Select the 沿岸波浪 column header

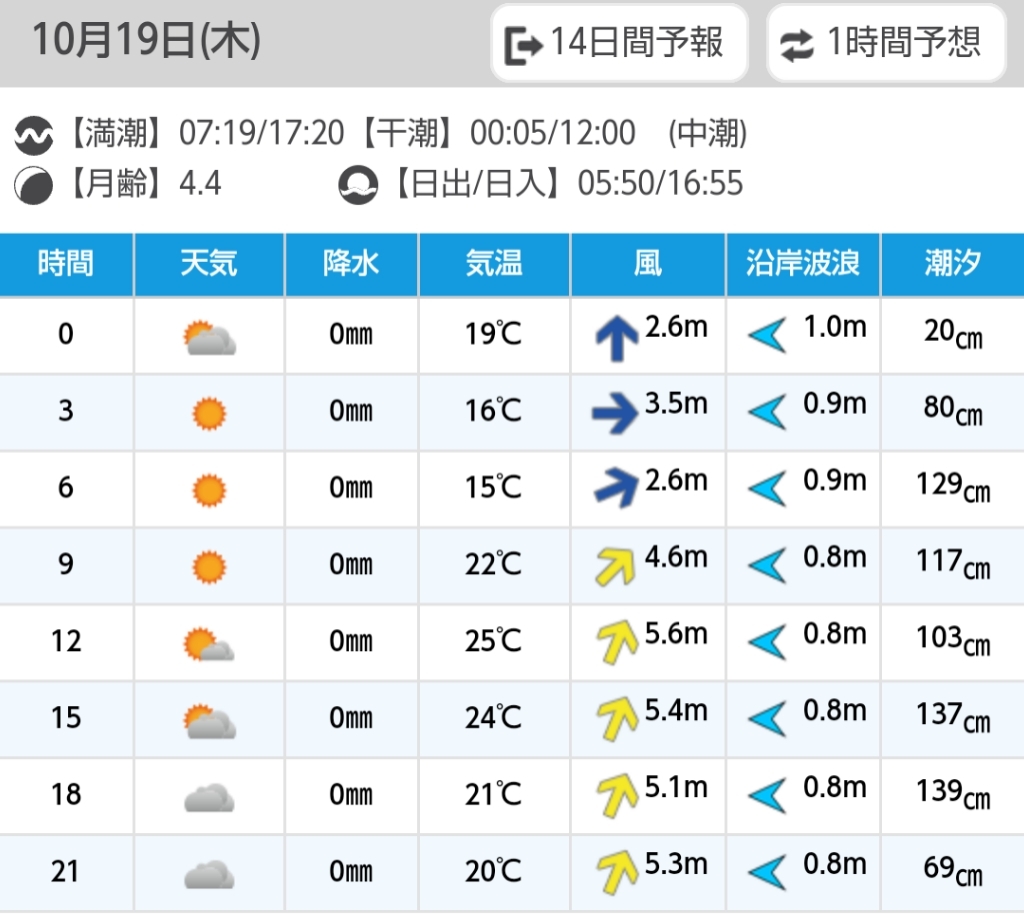803,264
